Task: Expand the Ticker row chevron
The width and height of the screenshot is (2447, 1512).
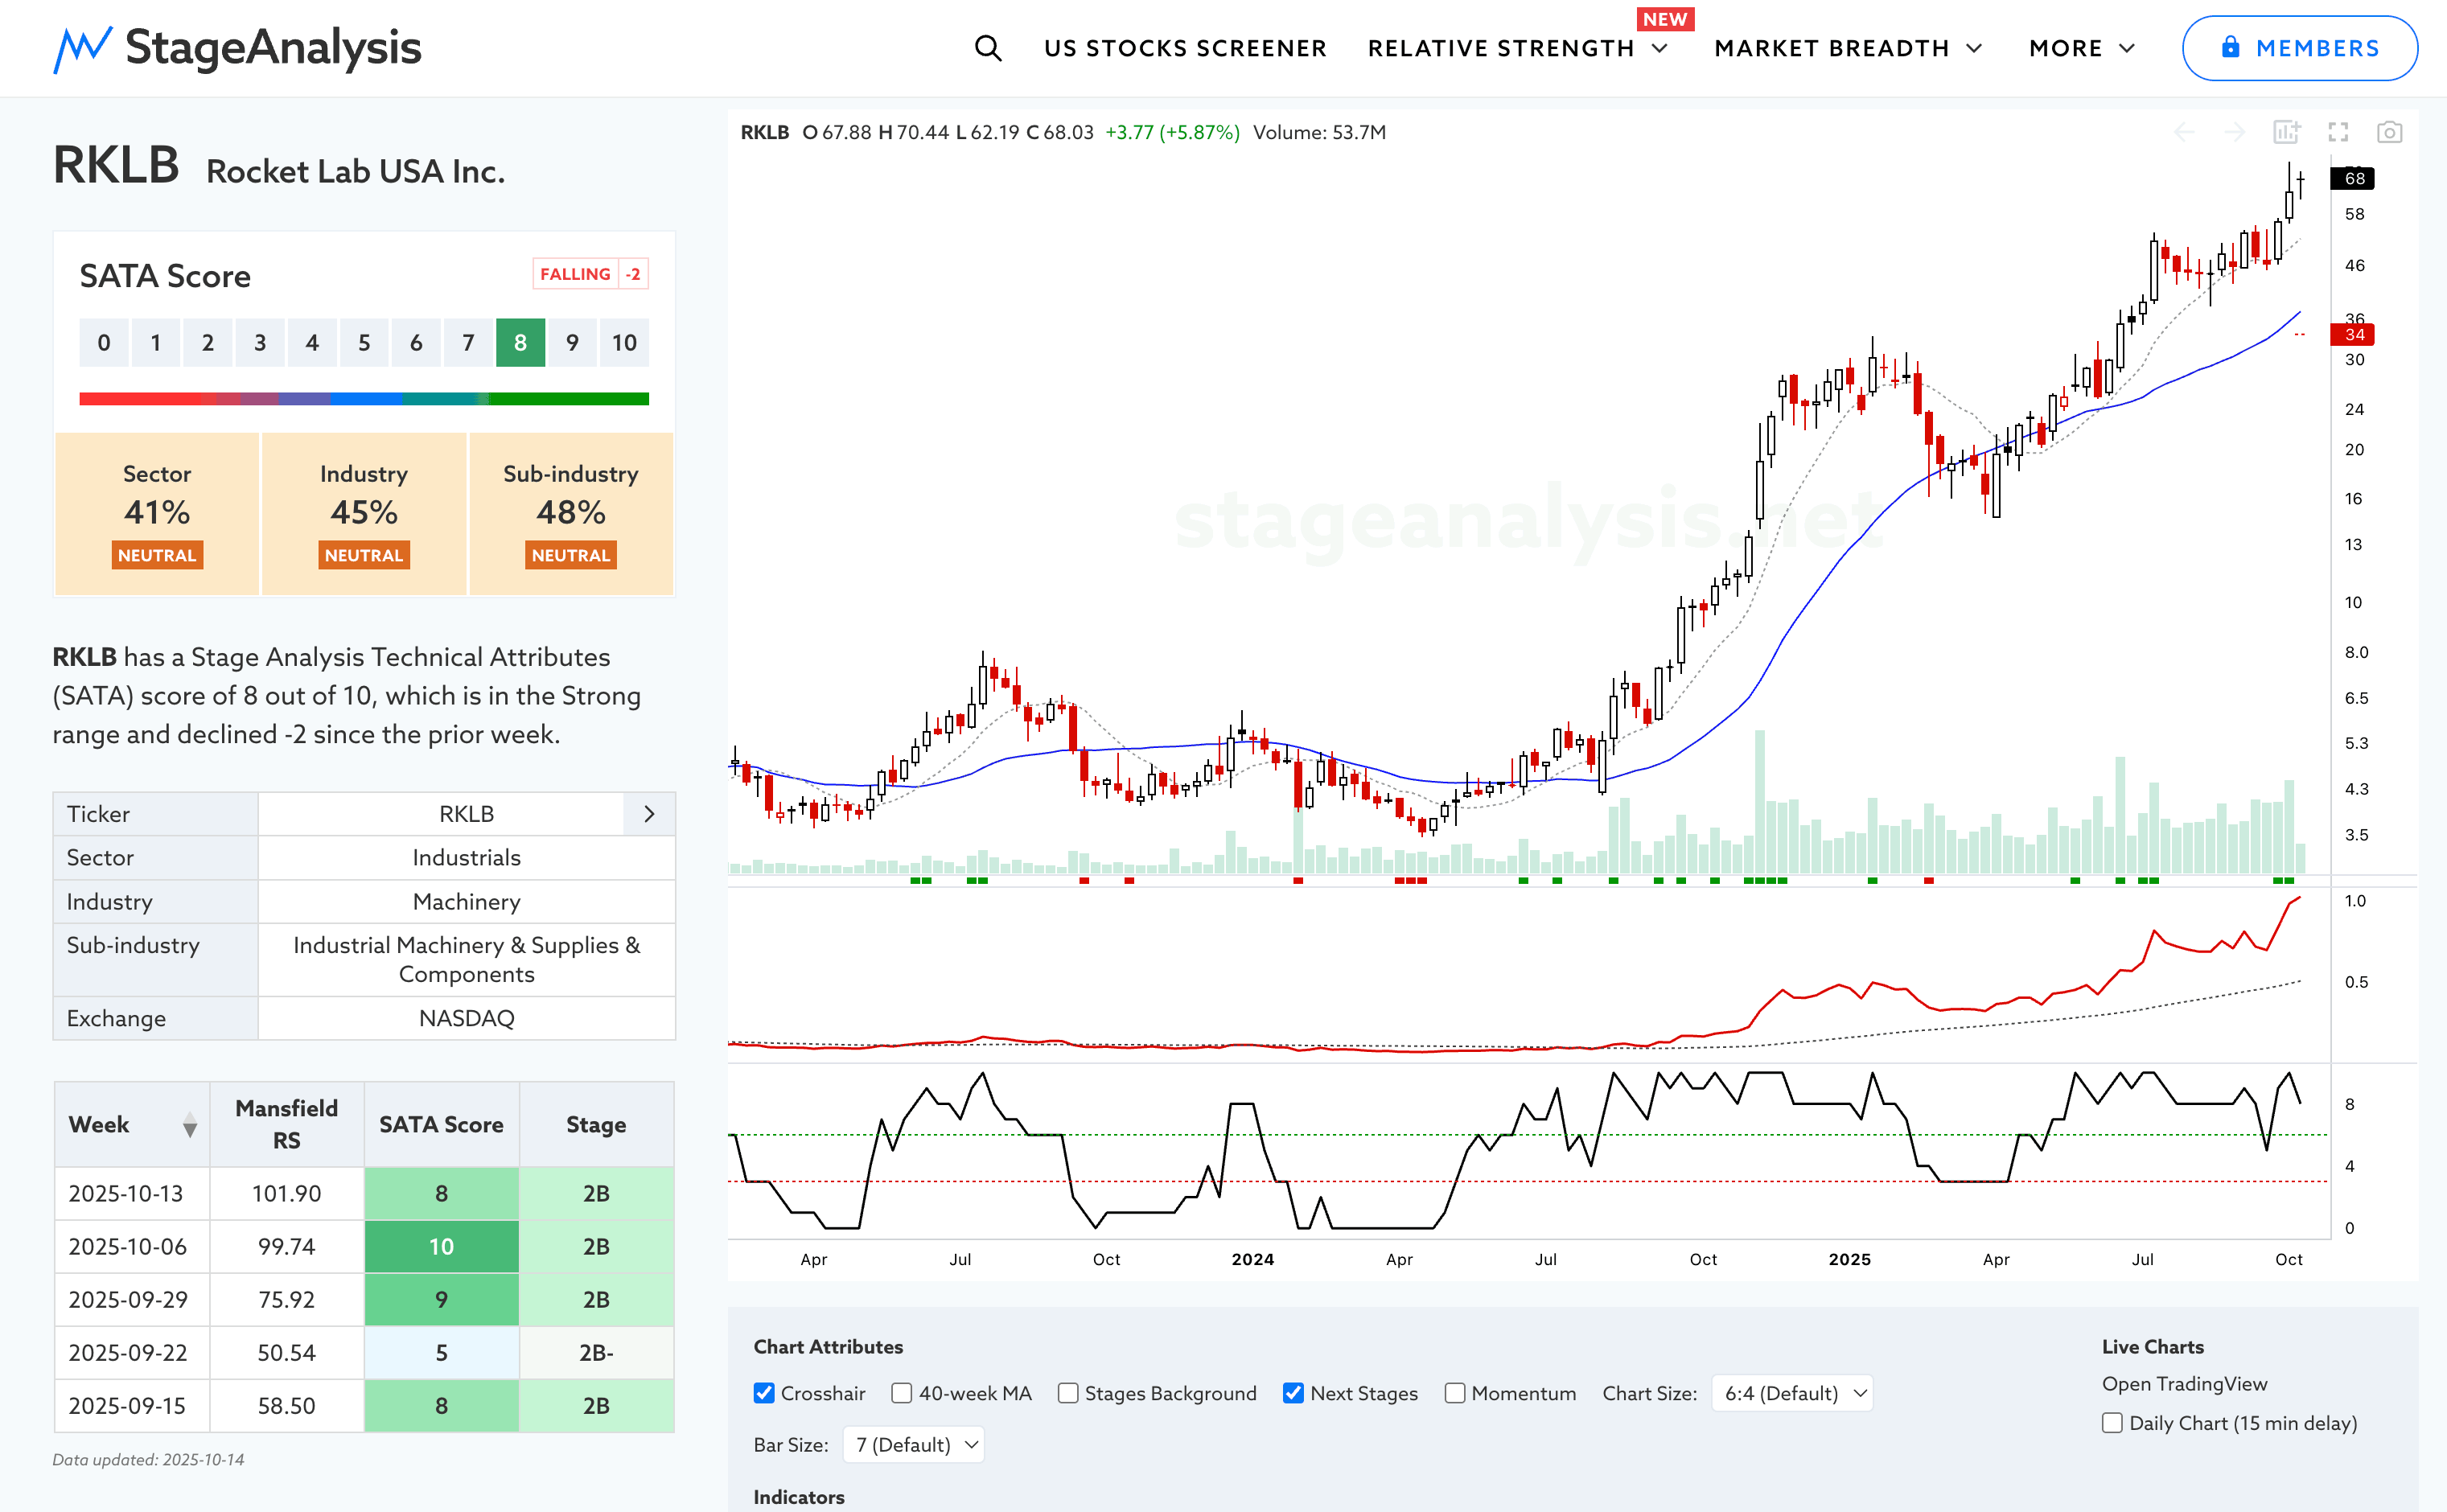Action: point(649,814)
